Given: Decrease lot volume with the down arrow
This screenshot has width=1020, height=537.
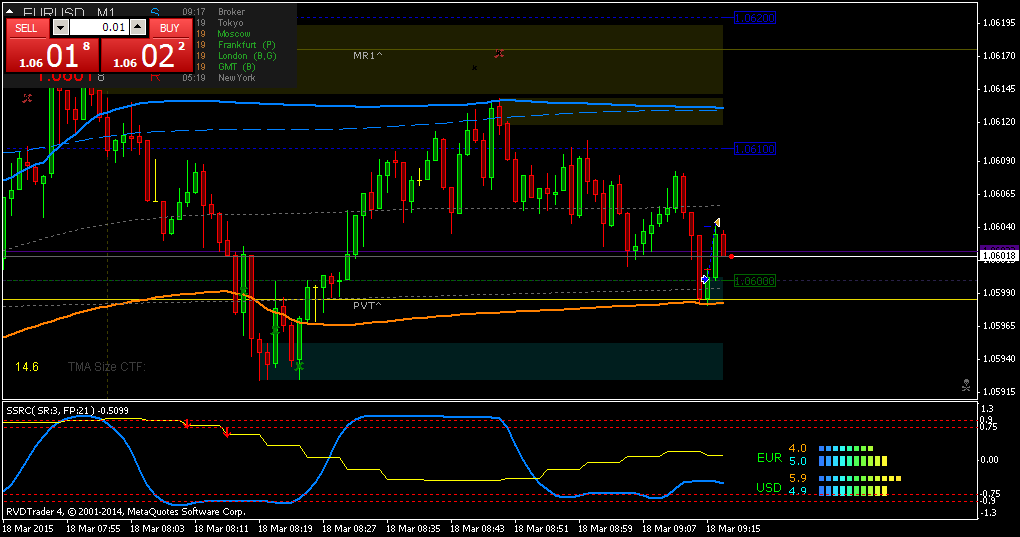Looking at the screenshot, I should point(60,27).
